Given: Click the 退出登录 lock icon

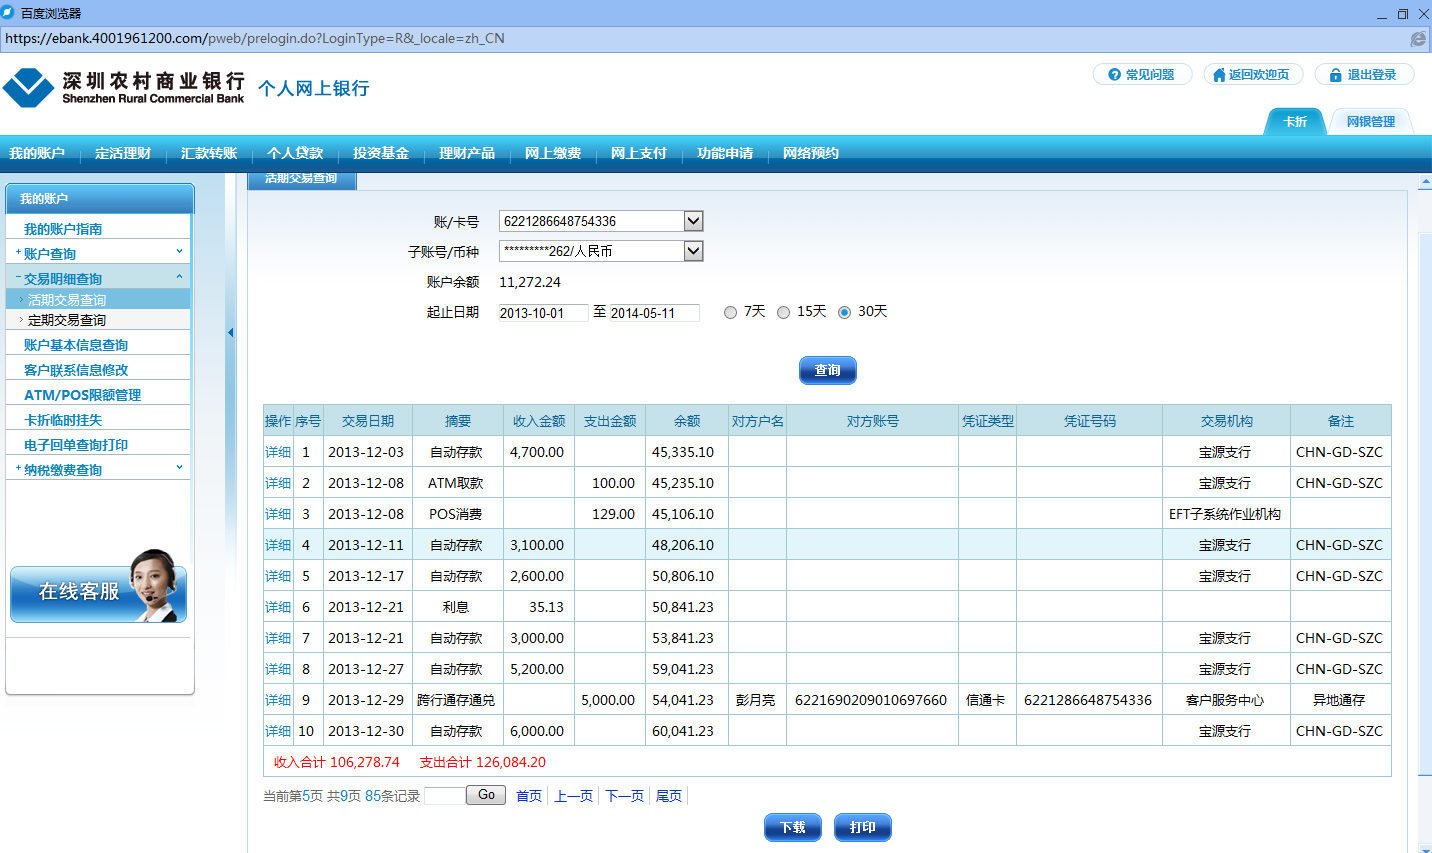Looking at the screenshot, I should coord(1335,75).
